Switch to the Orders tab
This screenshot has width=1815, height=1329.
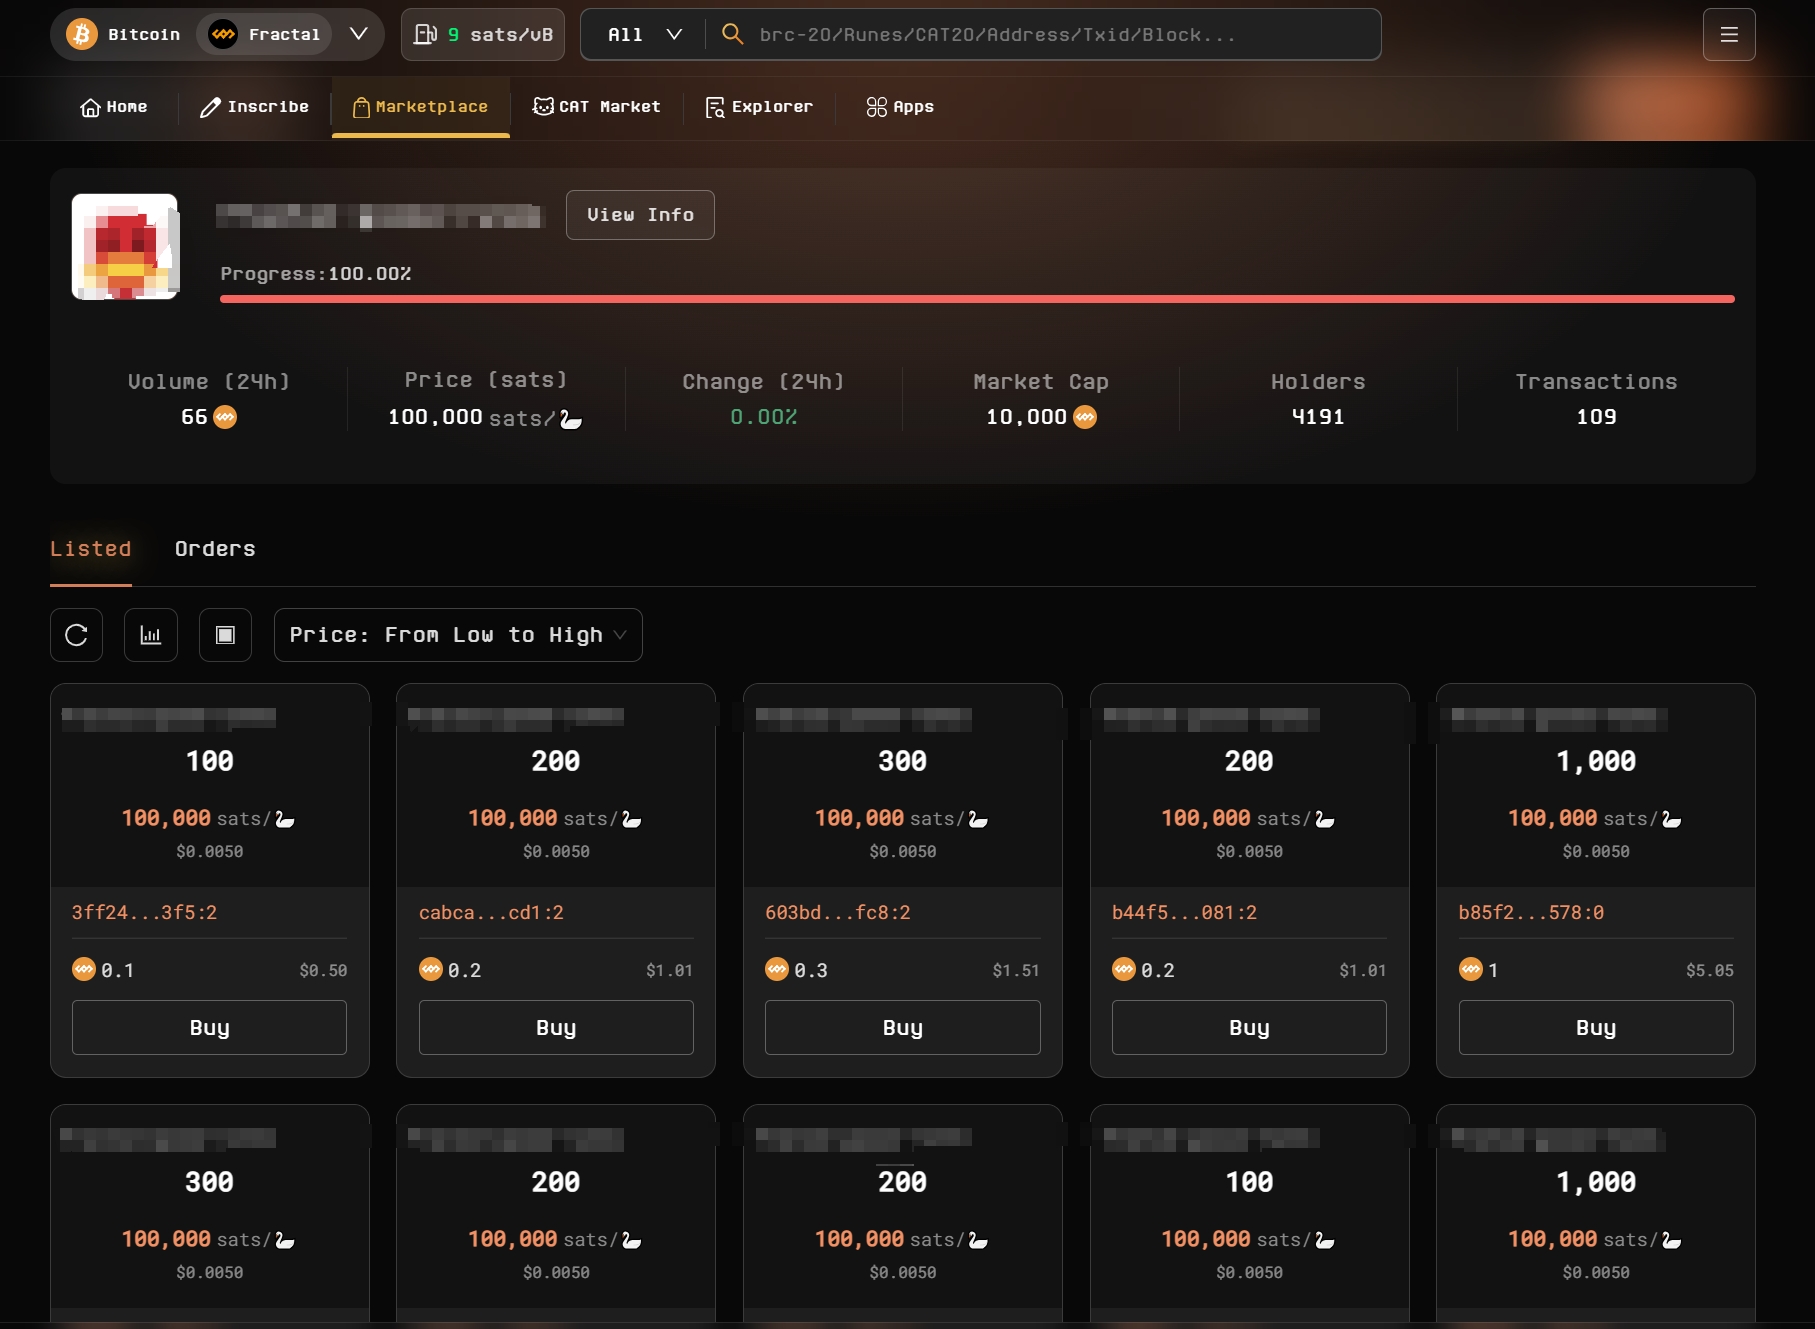215,549
